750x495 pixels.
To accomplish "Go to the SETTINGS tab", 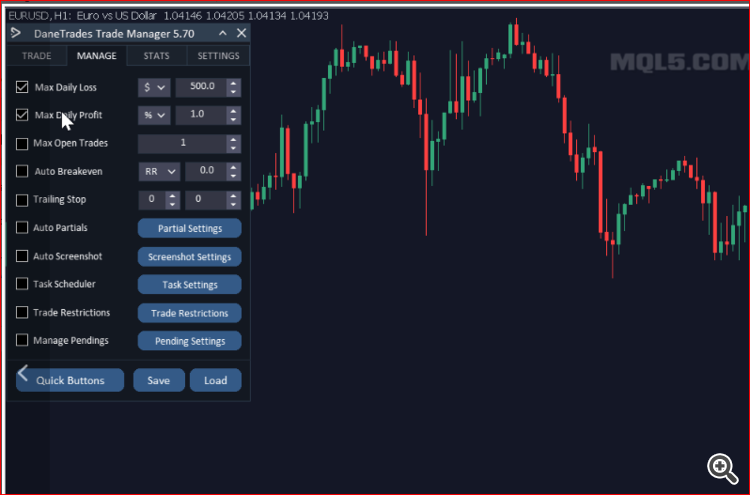I will pos(218,56).
